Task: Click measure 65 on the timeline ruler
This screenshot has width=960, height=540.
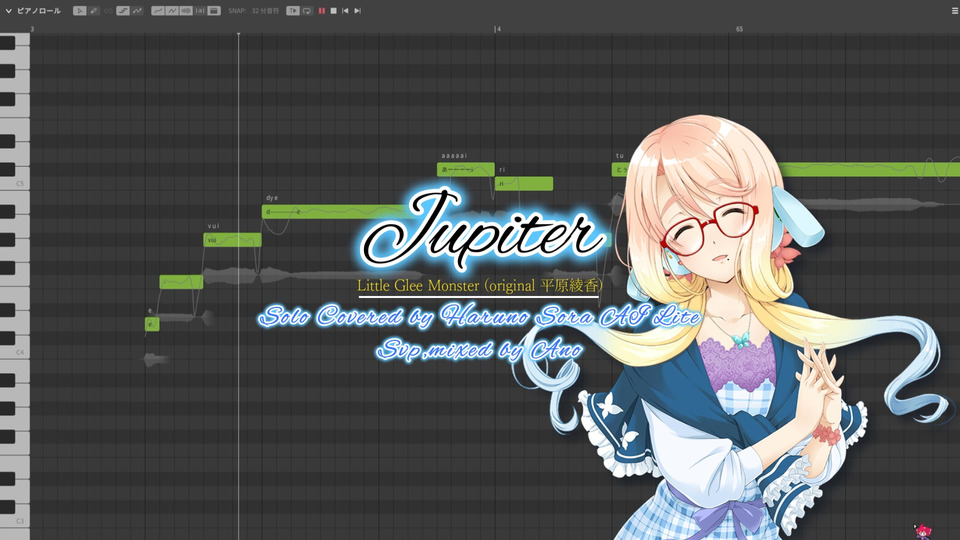Action: [x=739, y=29]
